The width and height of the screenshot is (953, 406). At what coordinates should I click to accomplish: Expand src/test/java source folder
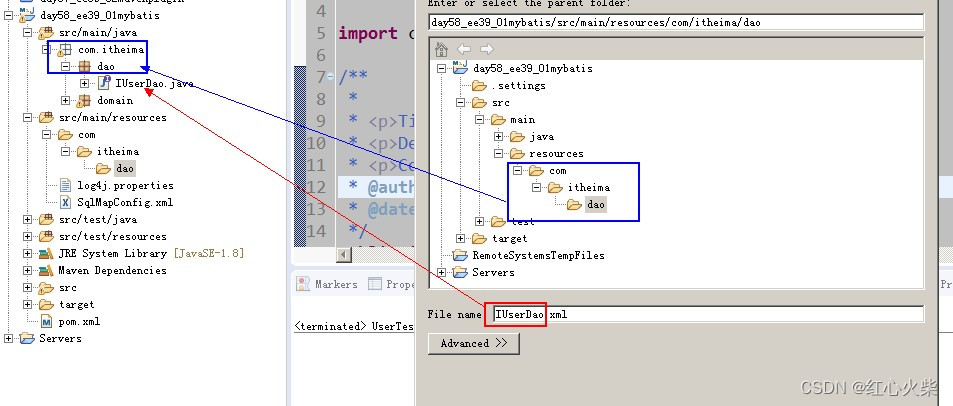point(27,219)
